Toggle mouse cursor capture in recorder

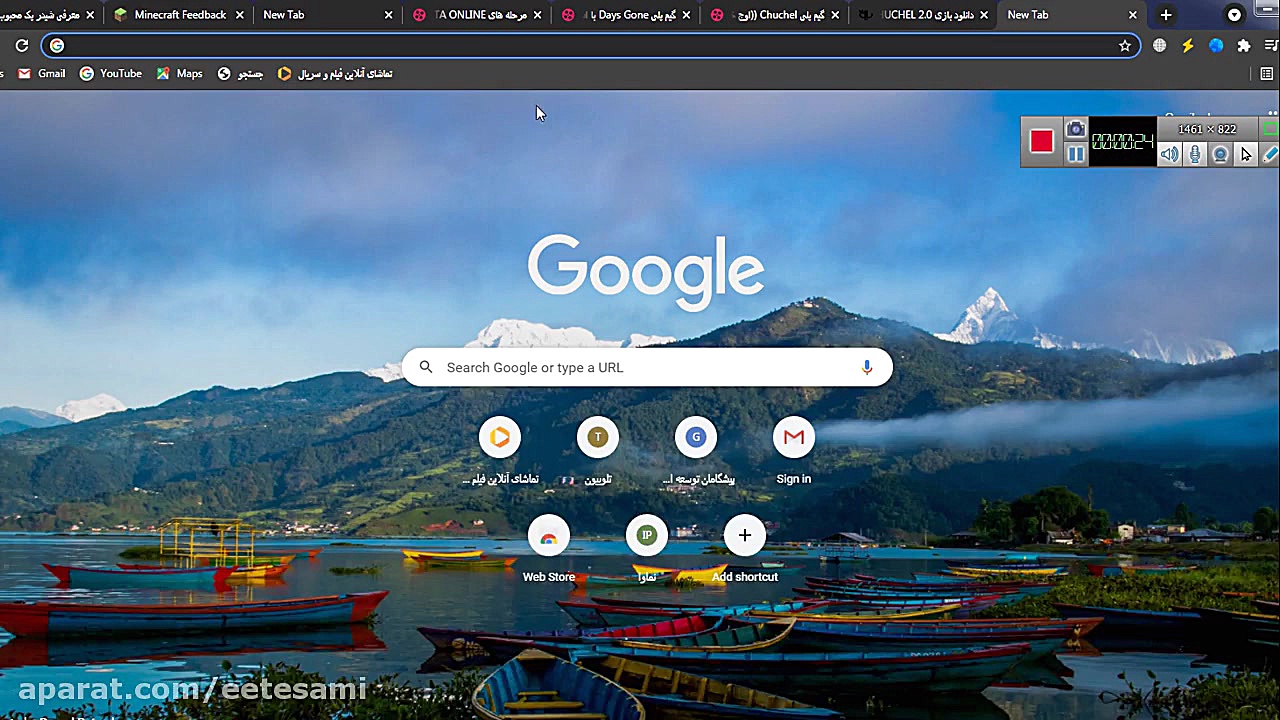click(x=1246, y=154)
